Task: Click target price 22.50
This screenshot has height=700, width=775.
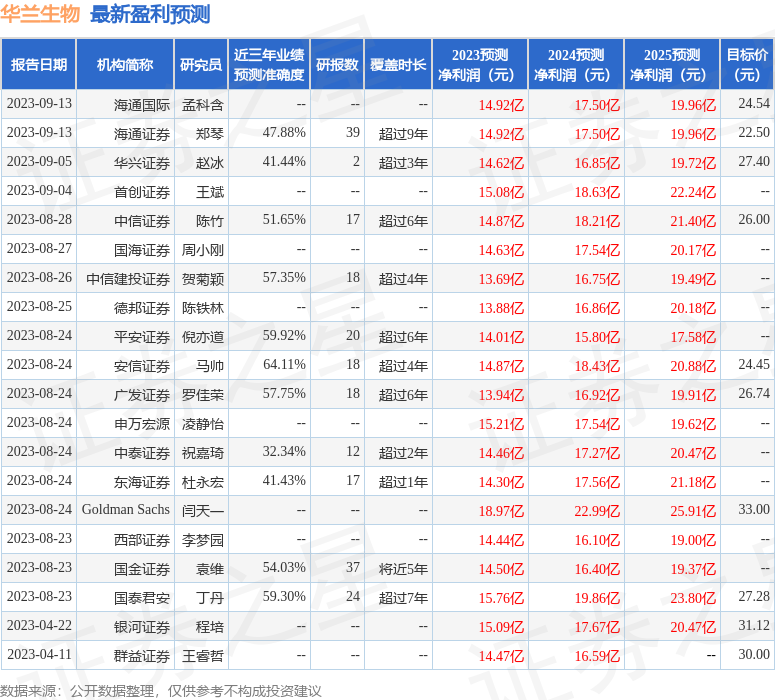Action: [754, 132]
